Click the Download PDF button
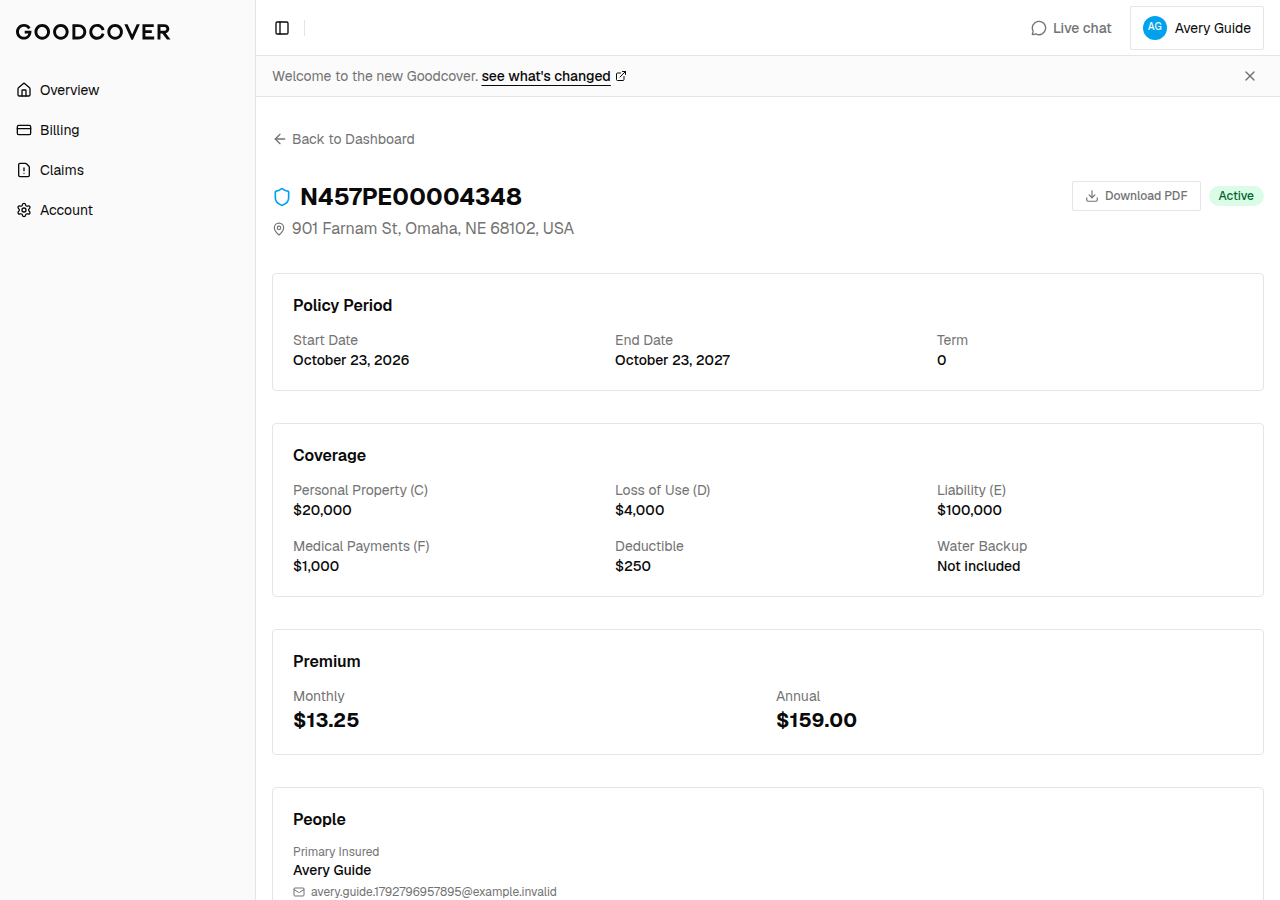This screenshot has height=900, width=1280. pyautogui.click(x=1136, y=196)
